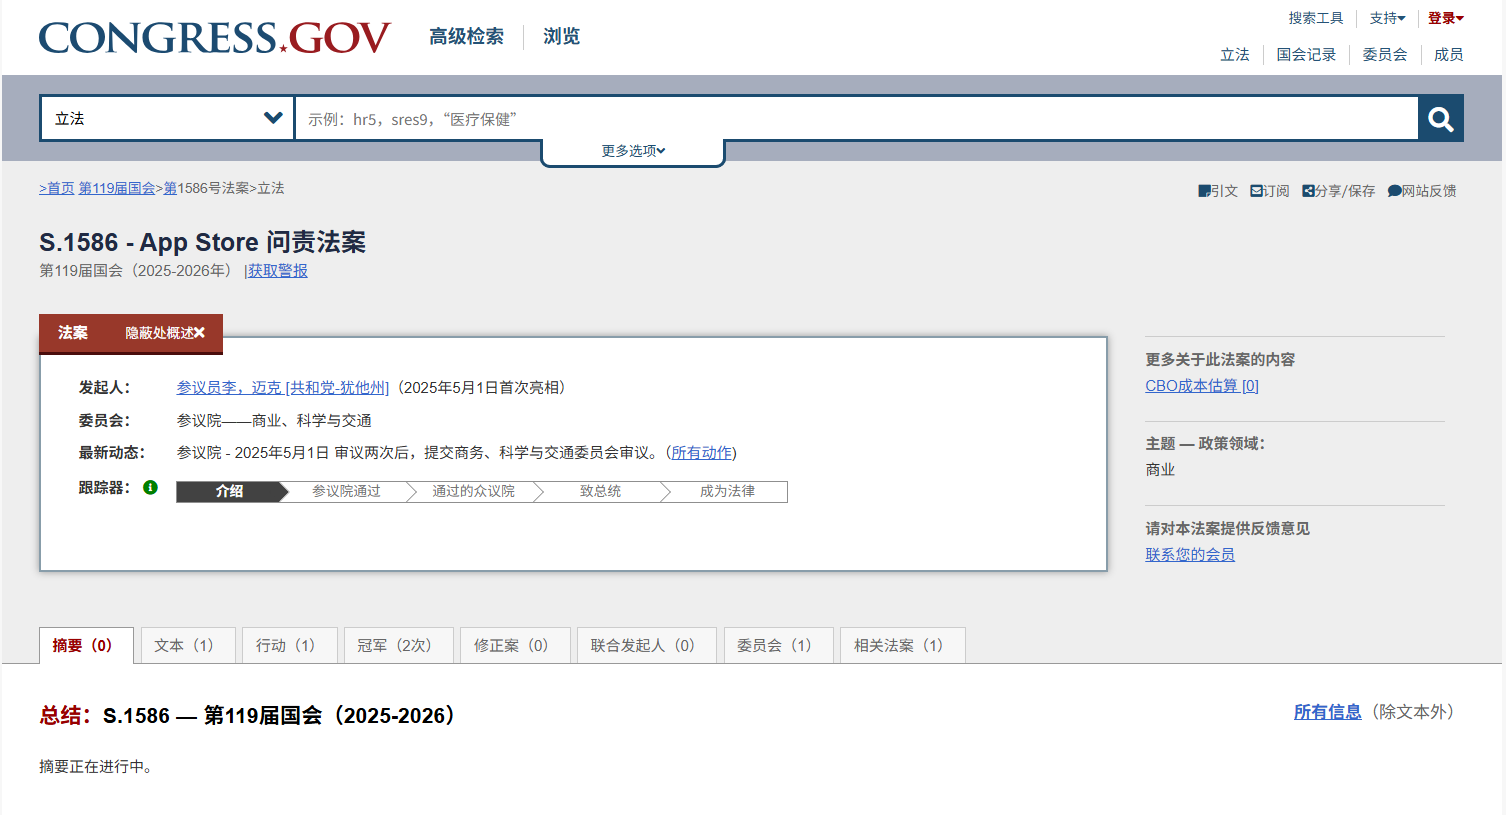This screenshot has height=815, width=1506.
Task: Click the green tracker info icon
Action: [150, 488]
